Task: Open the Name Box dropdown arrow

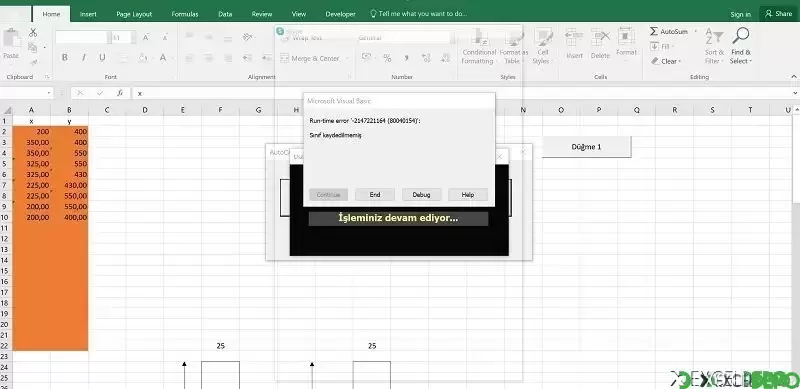Action: 49,93
